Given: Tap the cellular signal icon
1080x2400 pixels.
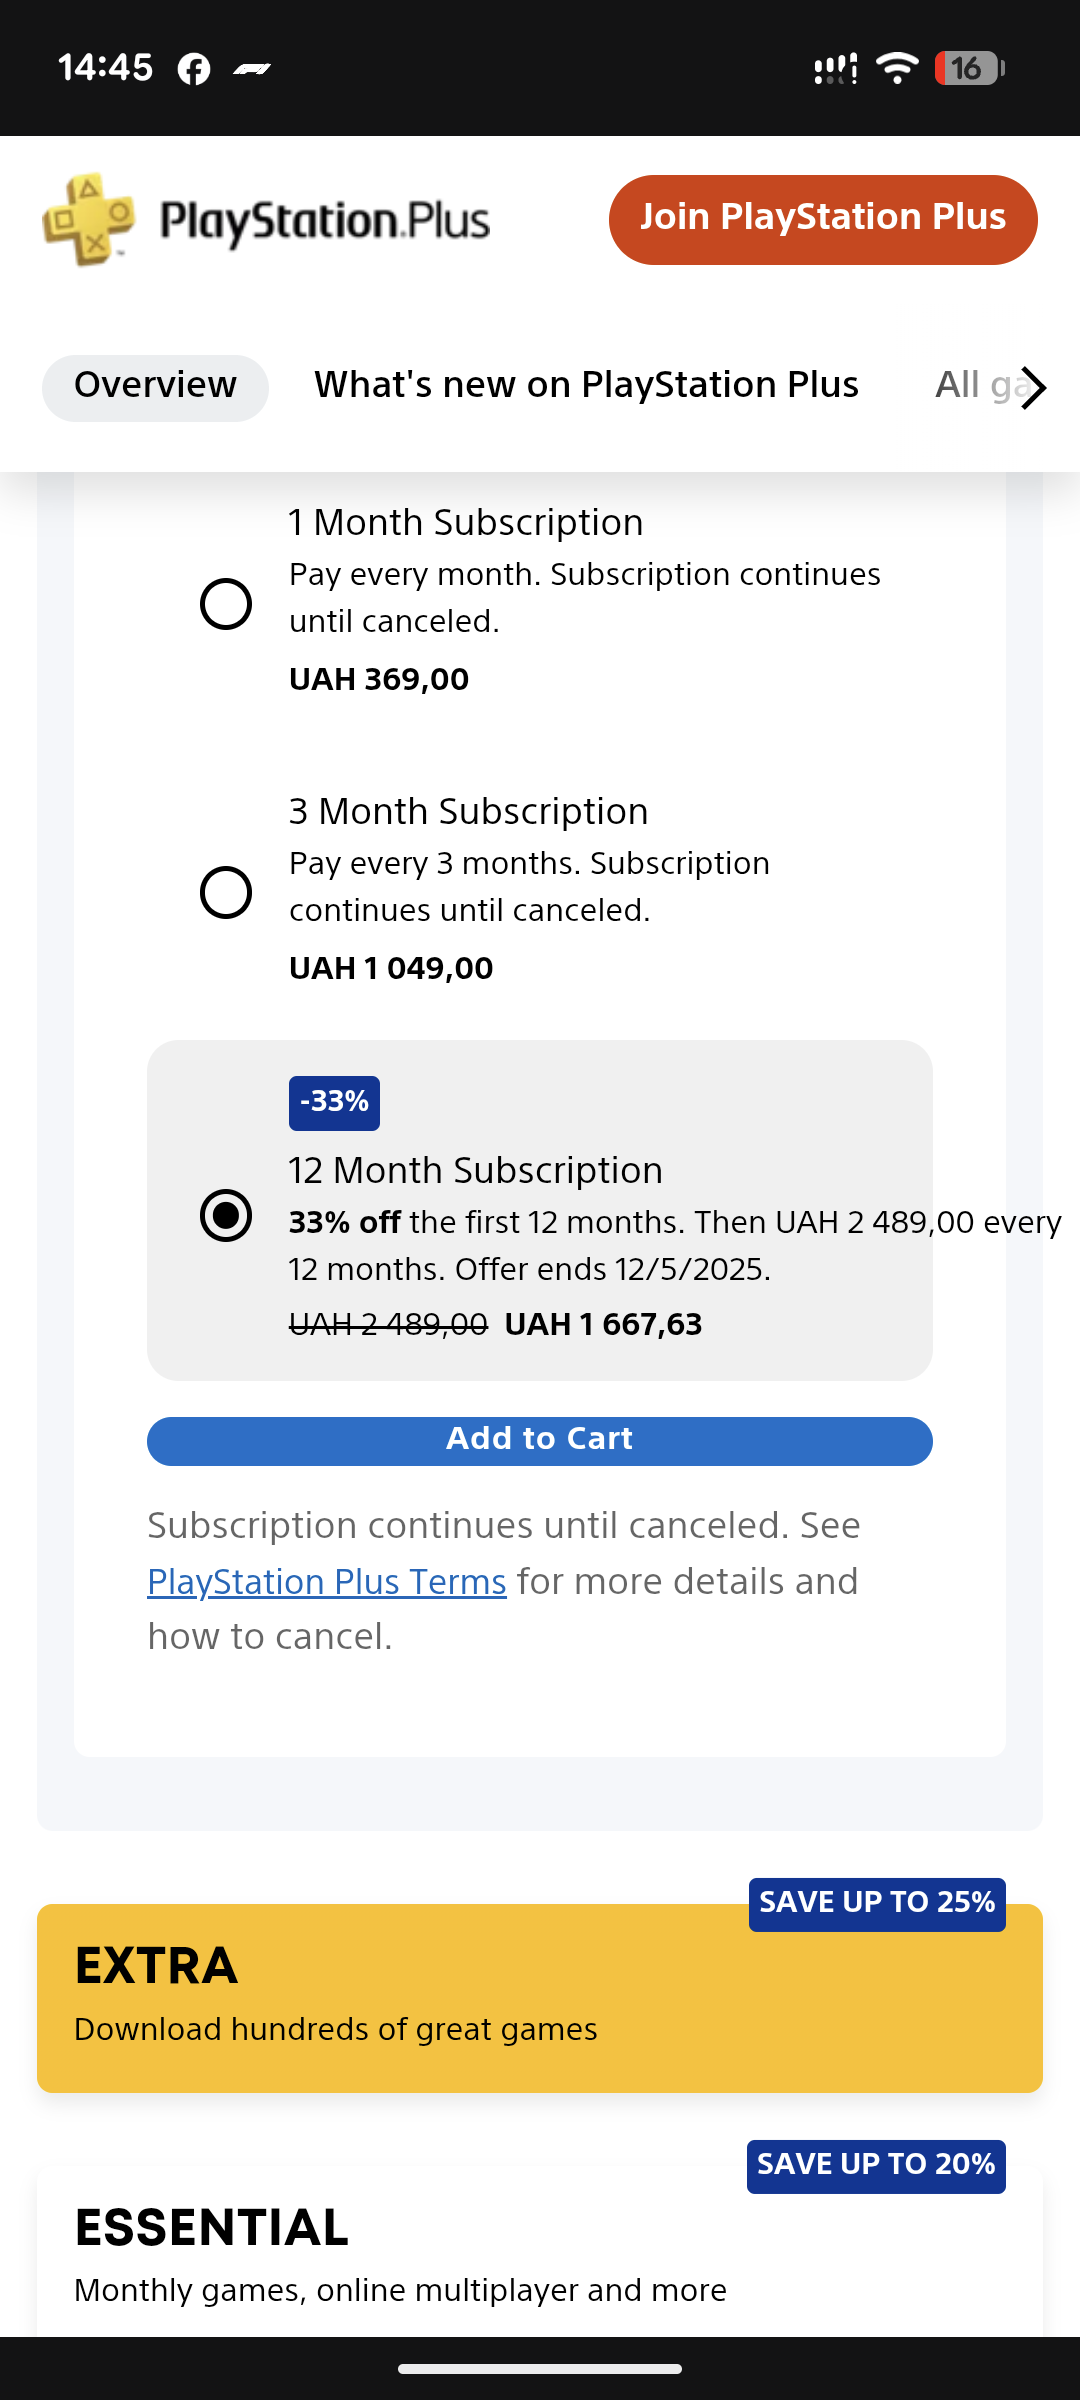Looking at the screenshot, I should pos(835,69).
